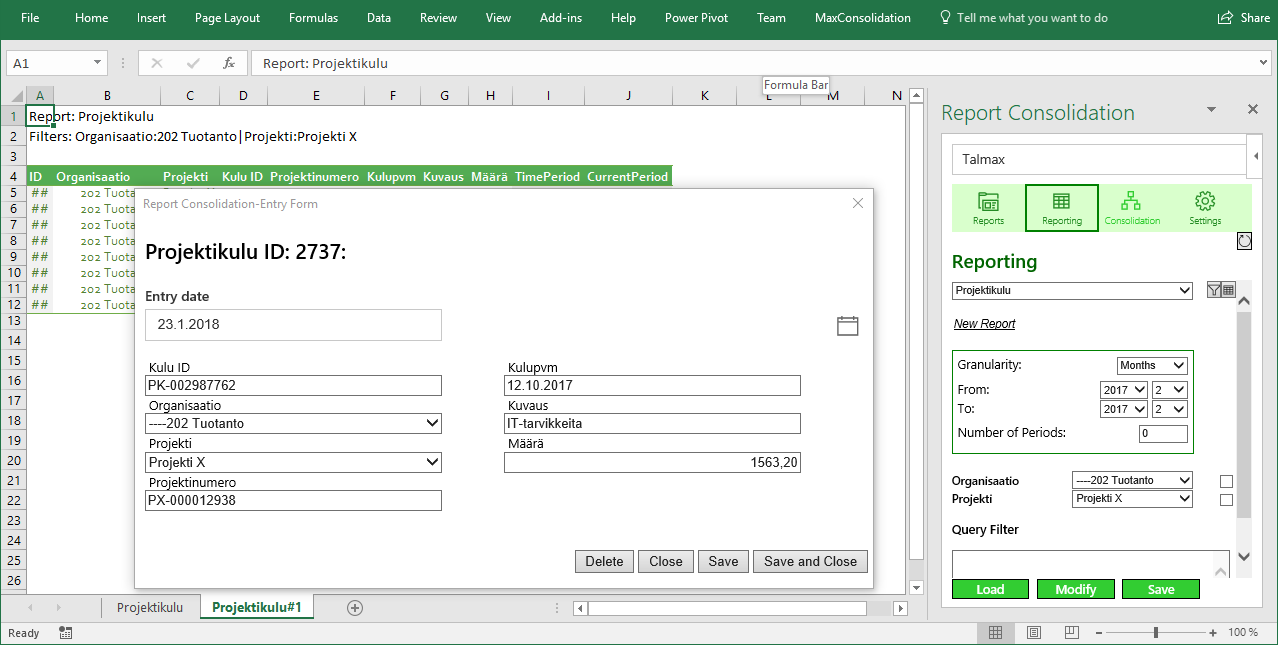Tick the checkbox next to Projekti filter
This screenshot has height=645, width=1278.
point(1226,500)
